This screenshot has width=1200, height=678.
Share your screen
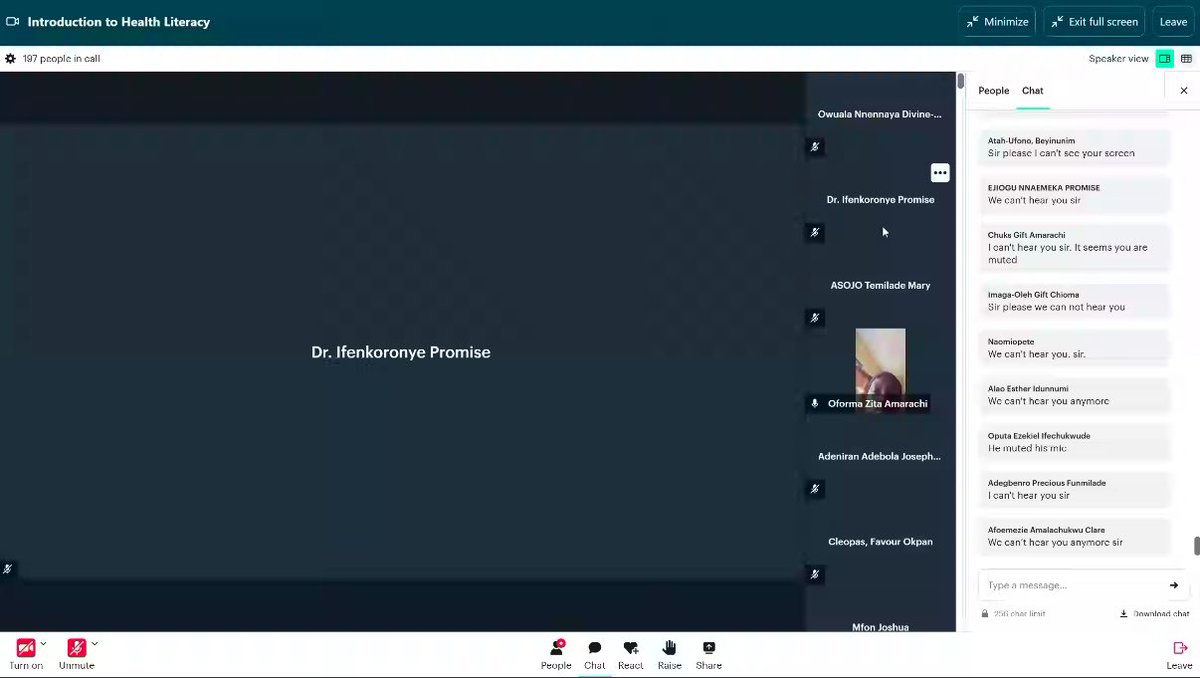tap(709, 654)
